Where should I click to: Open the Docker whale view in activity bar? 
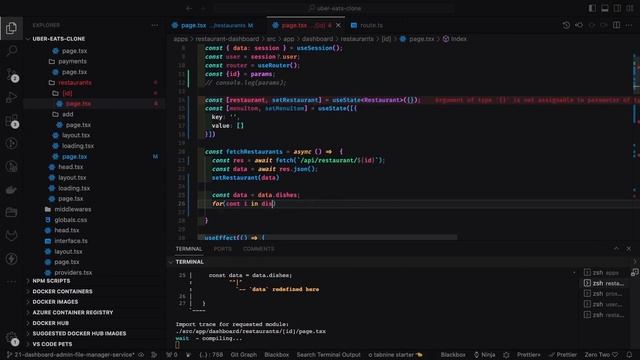pyautogui.click(x=11, y=189)
